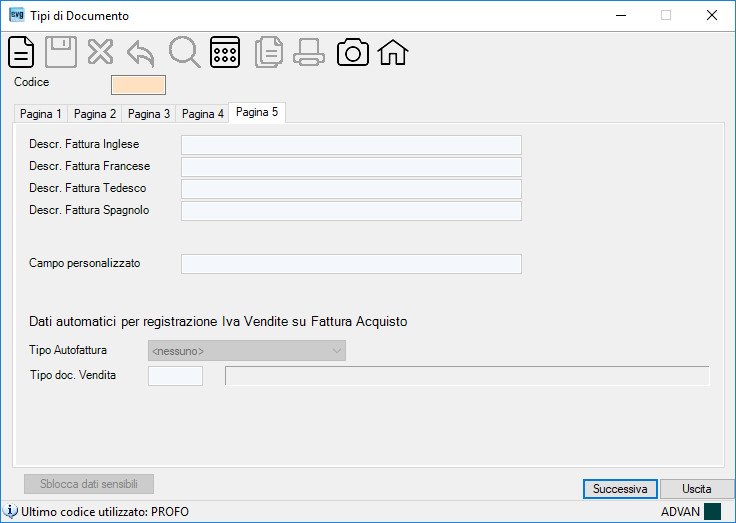Switch to the Pagina 1 tab
Image resolution: width=736 pixels, height=523 pixels.
pyautogui.click(x=41, y=114)
